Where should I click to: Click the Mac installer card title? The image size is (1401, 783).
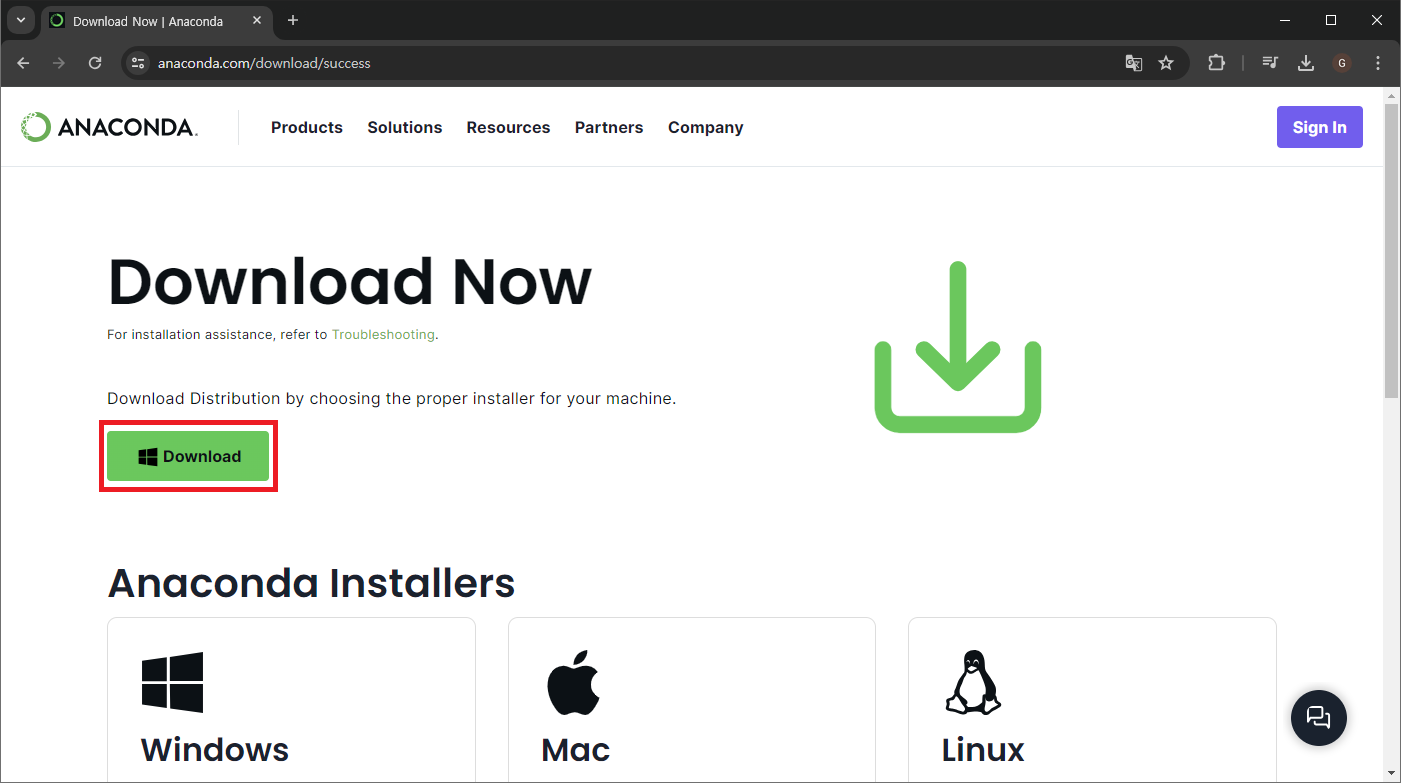[x=576, y=750]
